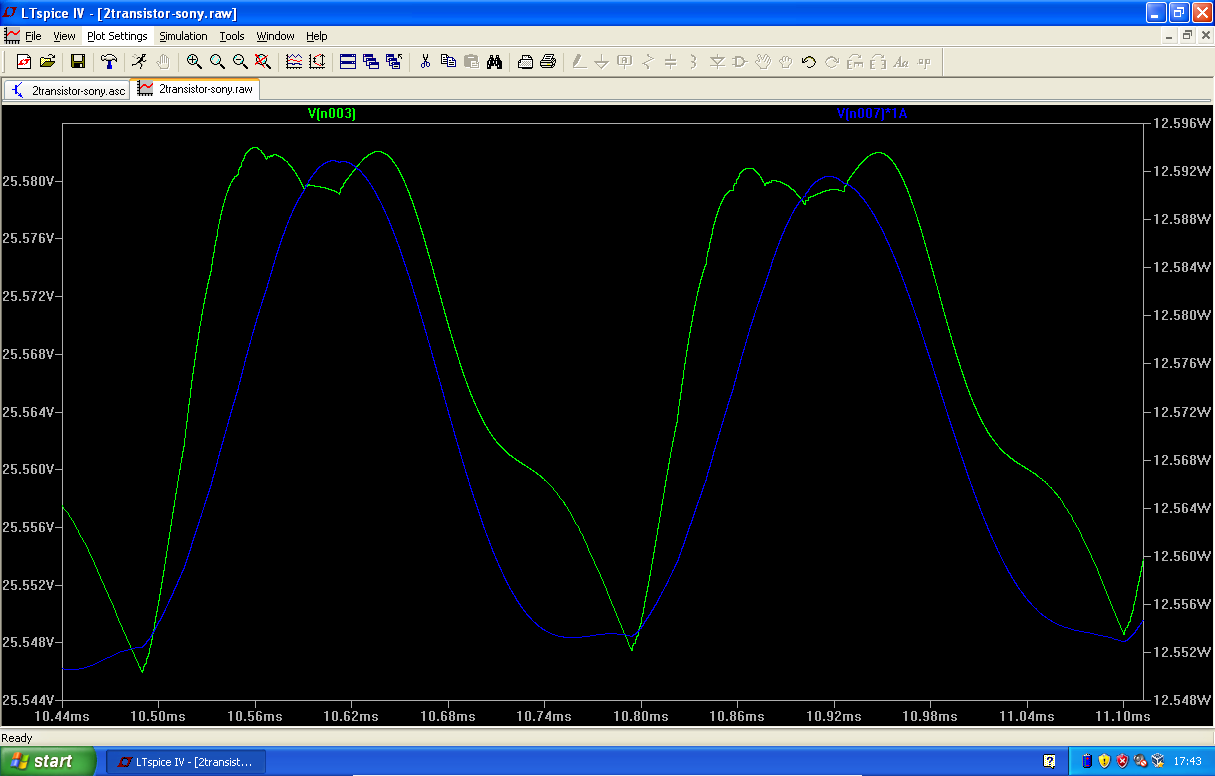Click the LTspice IV taskbar button
Viewport: 1215px width, 776px height.
click(x=186, y=762)
